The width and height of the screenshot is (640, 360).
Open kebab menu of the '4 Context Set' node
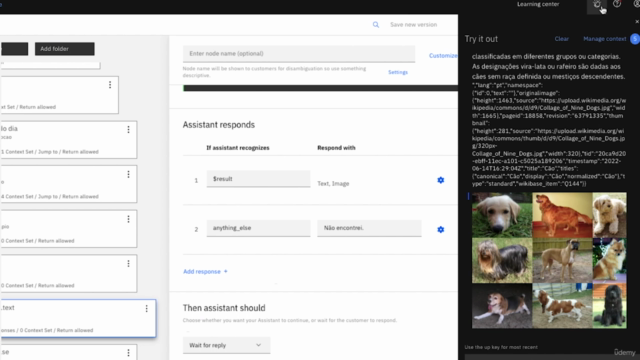coord(128,174)
